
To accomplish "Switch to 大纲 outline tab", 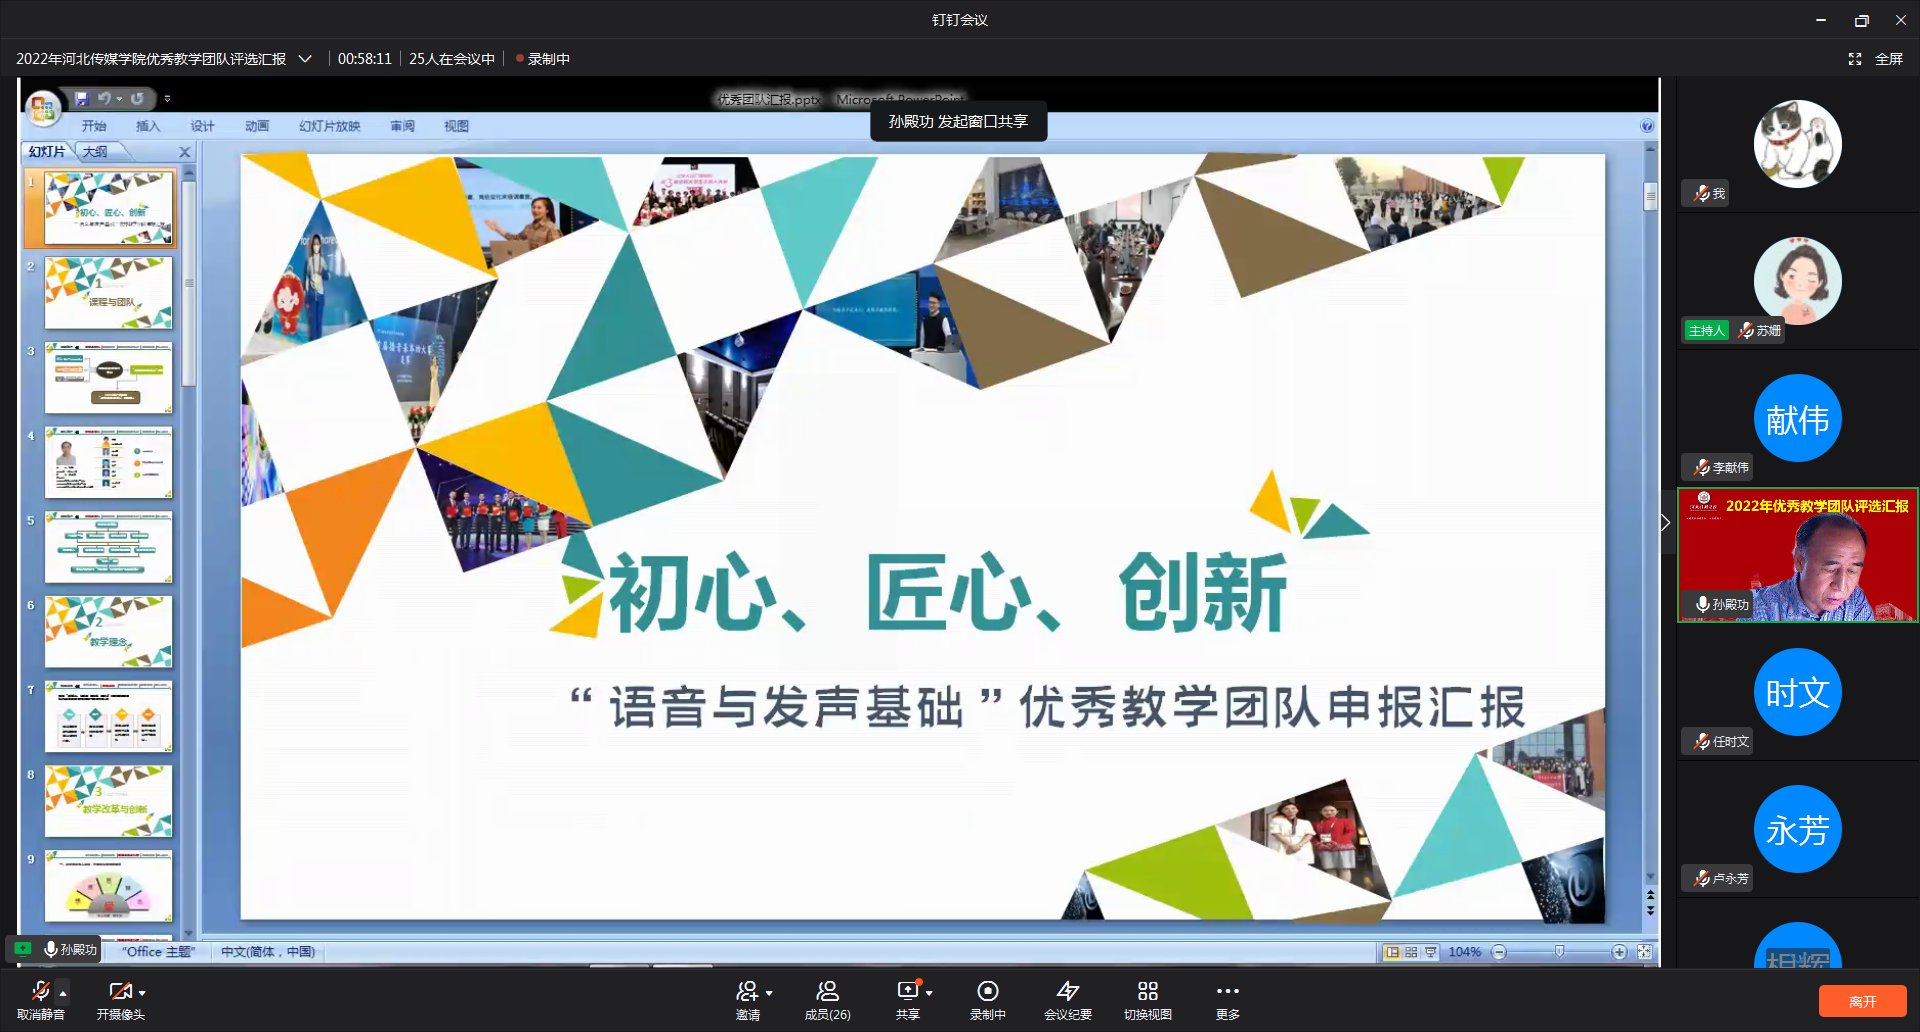I will pyautogui.click(x=96, y=152).
